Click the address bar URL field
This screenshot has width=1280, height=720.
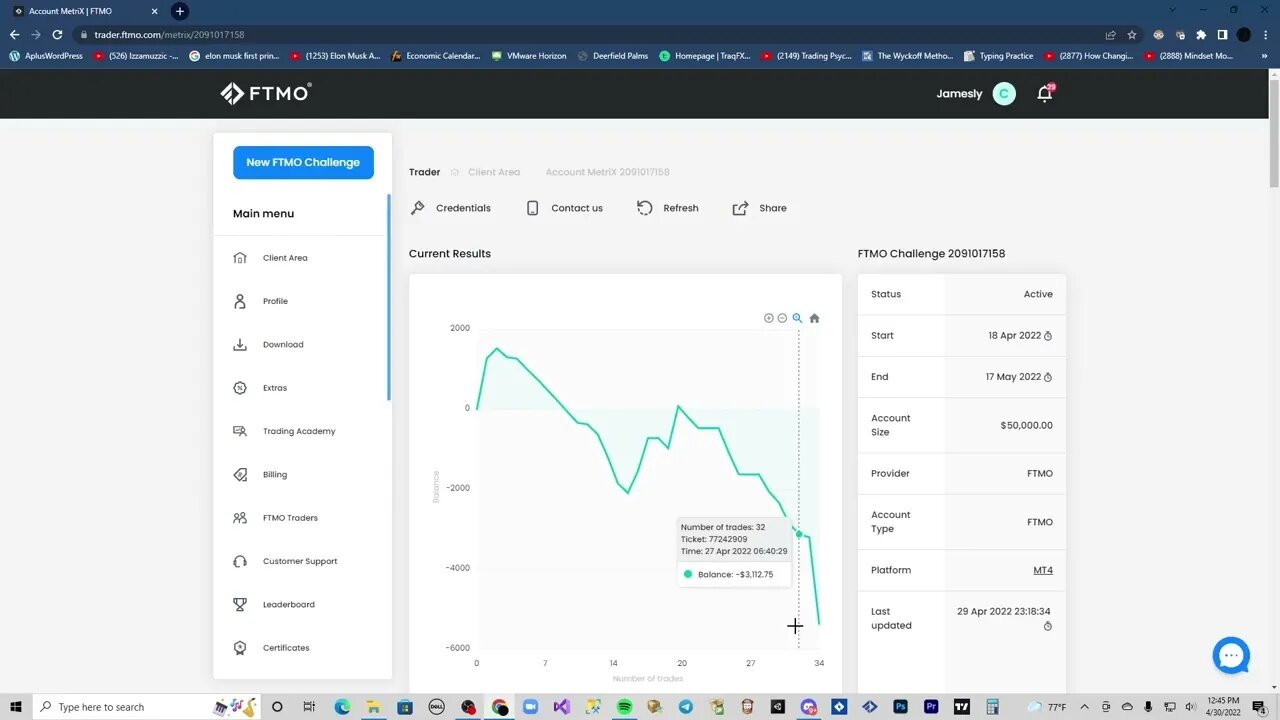[x=590, y=34]
